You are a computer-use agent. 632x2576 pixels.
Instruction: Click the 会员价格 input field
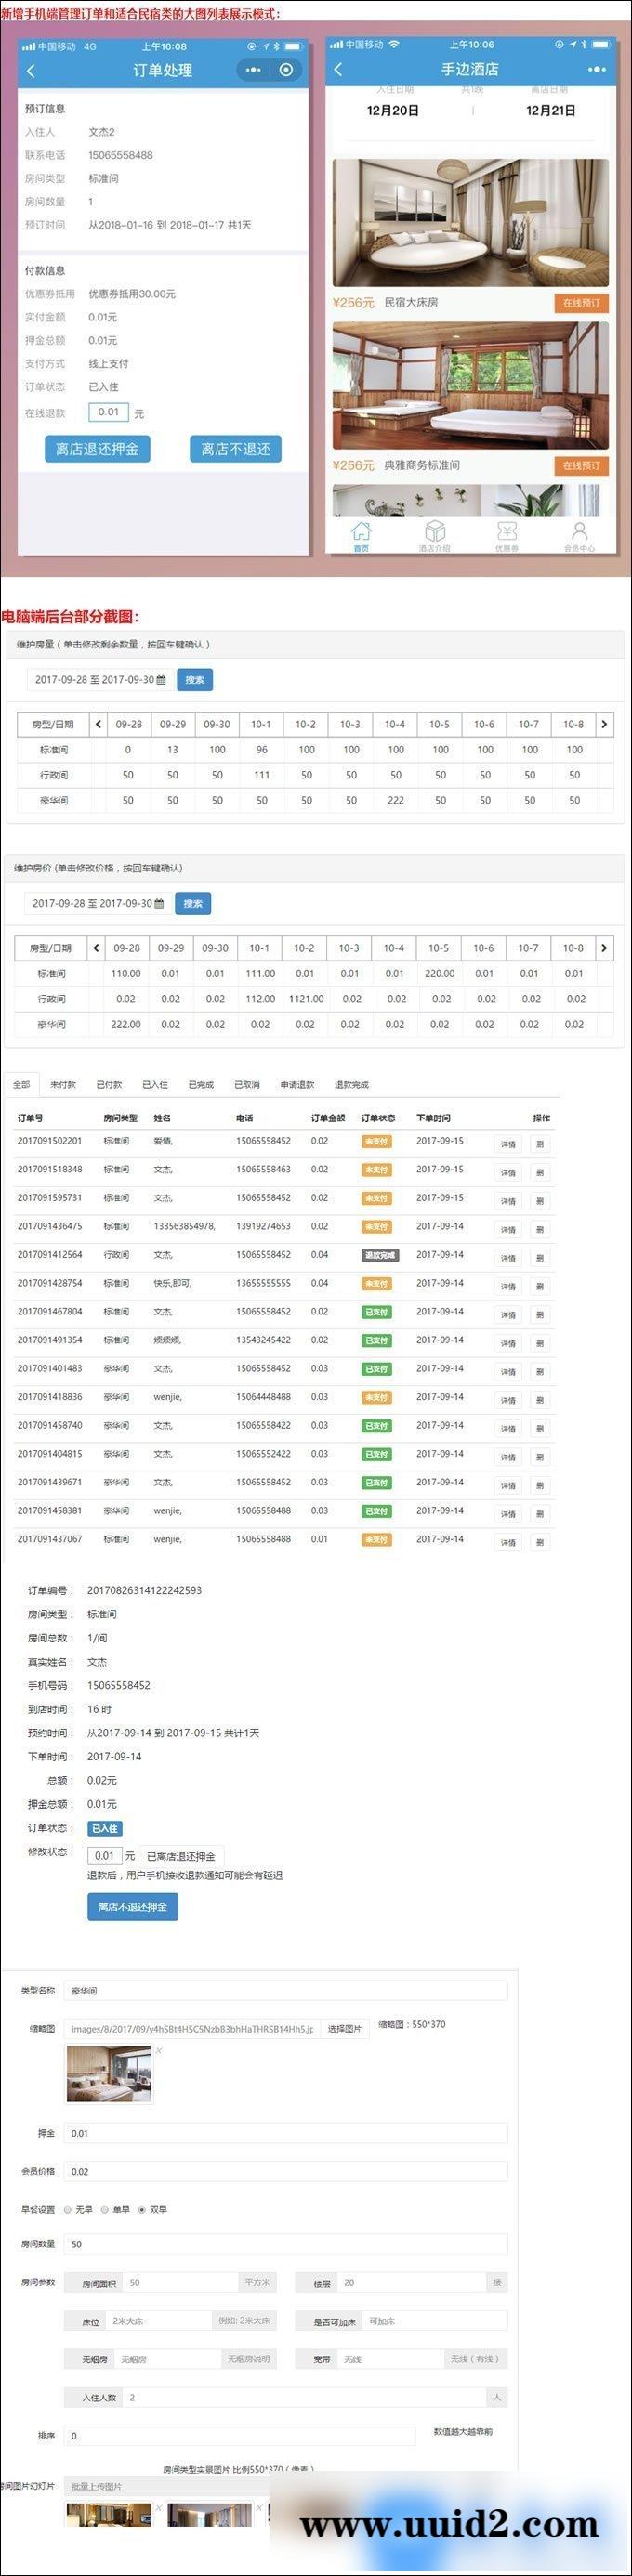(x=286, y=2171)
